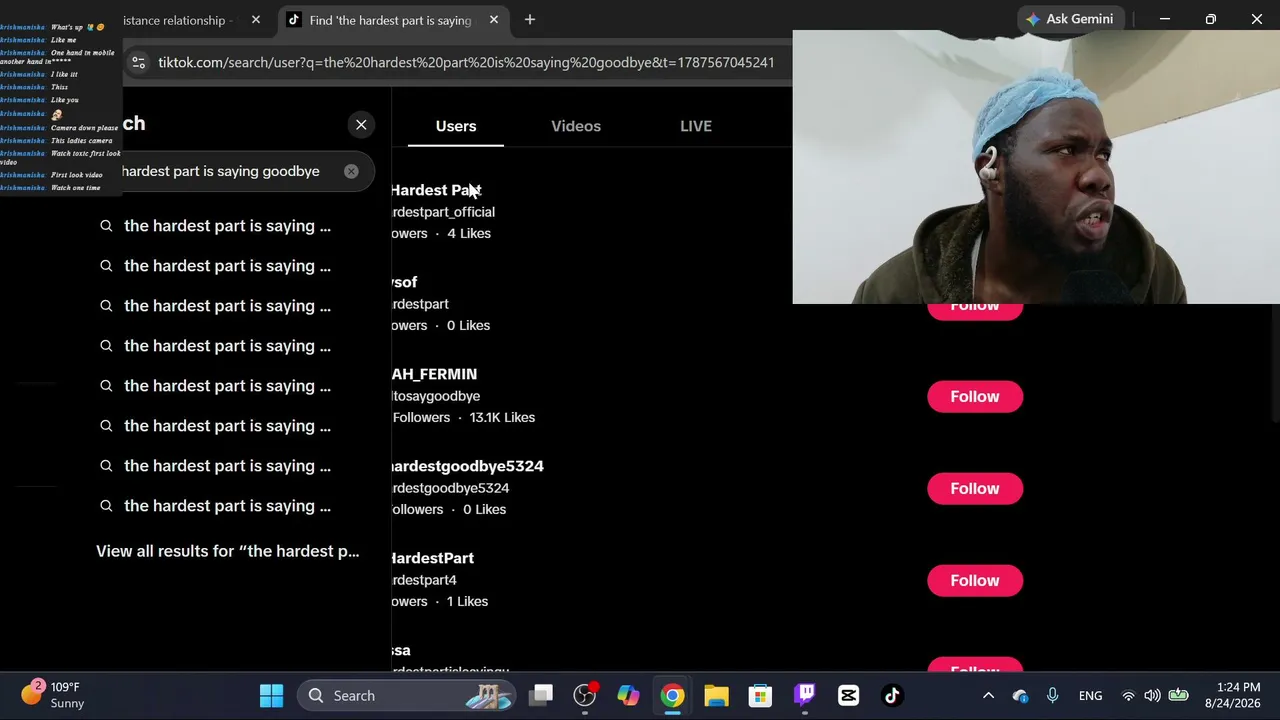This screenshot has height=720, width=1280.
Task: Open the ENG language switcher
Action: (1090, 696)
